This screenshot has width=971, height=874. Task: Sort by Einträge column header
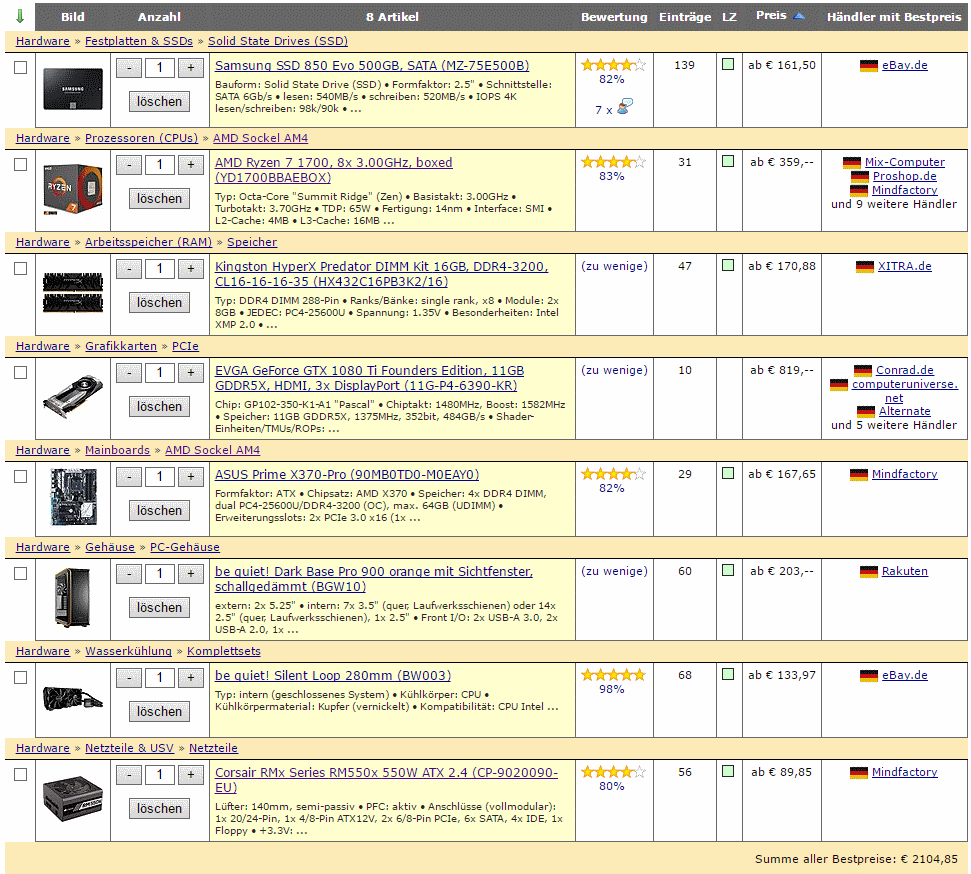click(x=685, y=17)
